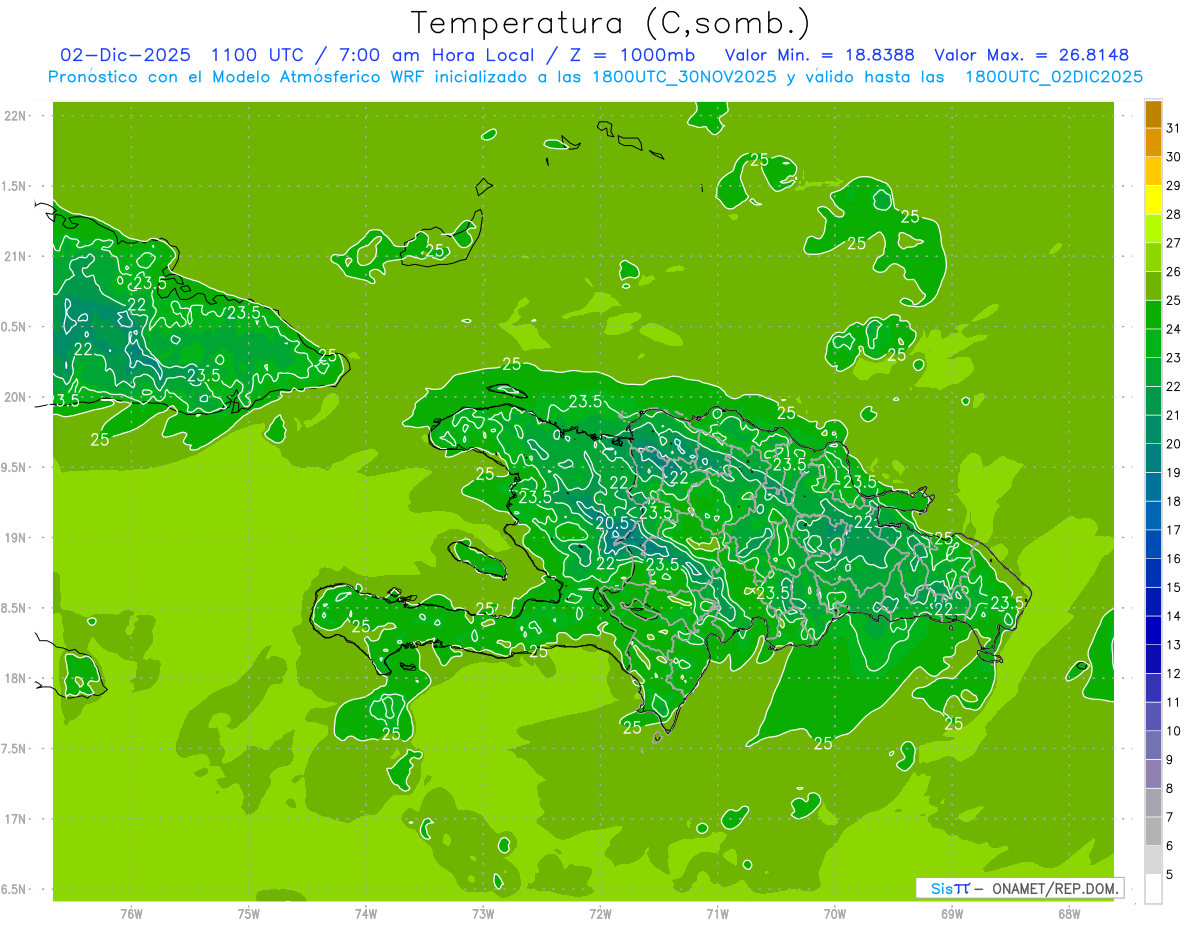Click the color bar value "15"
Screen dimensions: 1200x927
[x=1174, y=587]
